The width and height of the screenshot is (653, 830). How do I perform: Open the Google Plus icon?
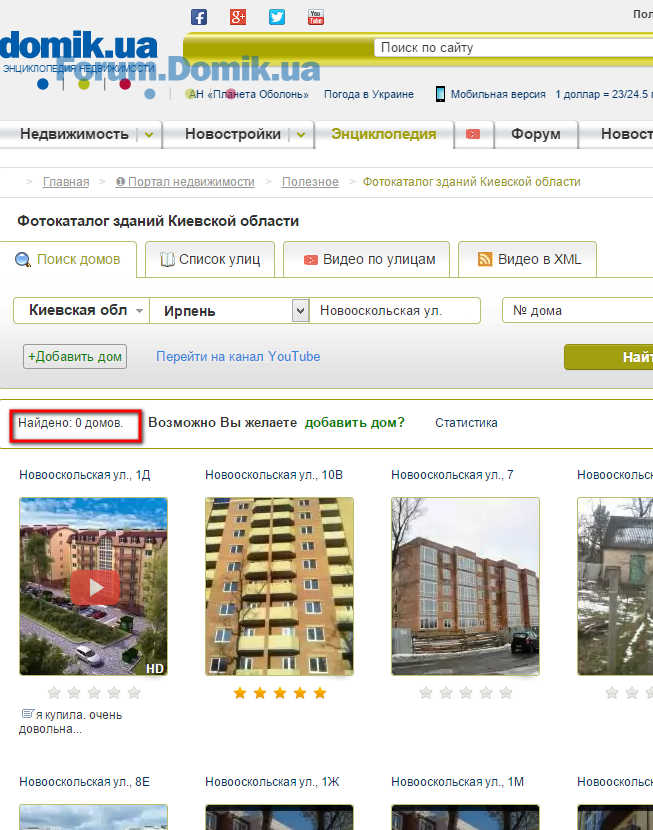[238, 17]
